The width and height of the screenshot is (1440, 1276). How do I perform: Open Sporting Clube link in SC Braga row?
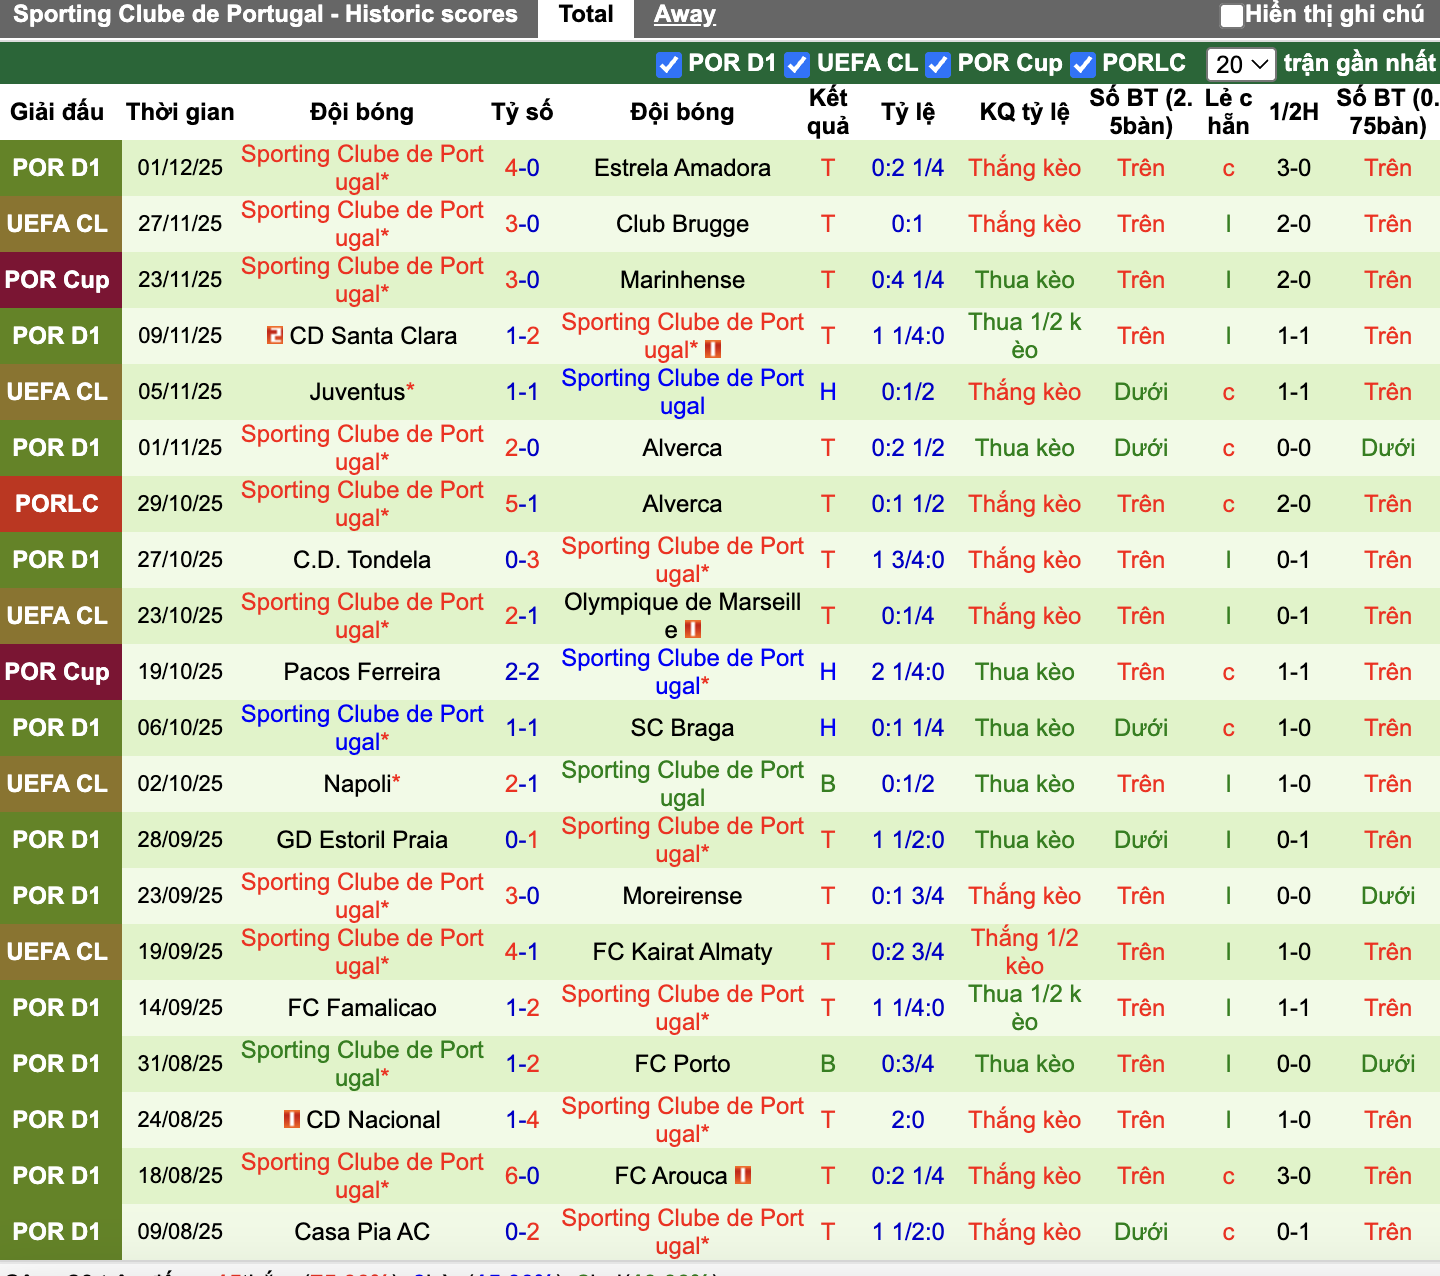(362, 728)
